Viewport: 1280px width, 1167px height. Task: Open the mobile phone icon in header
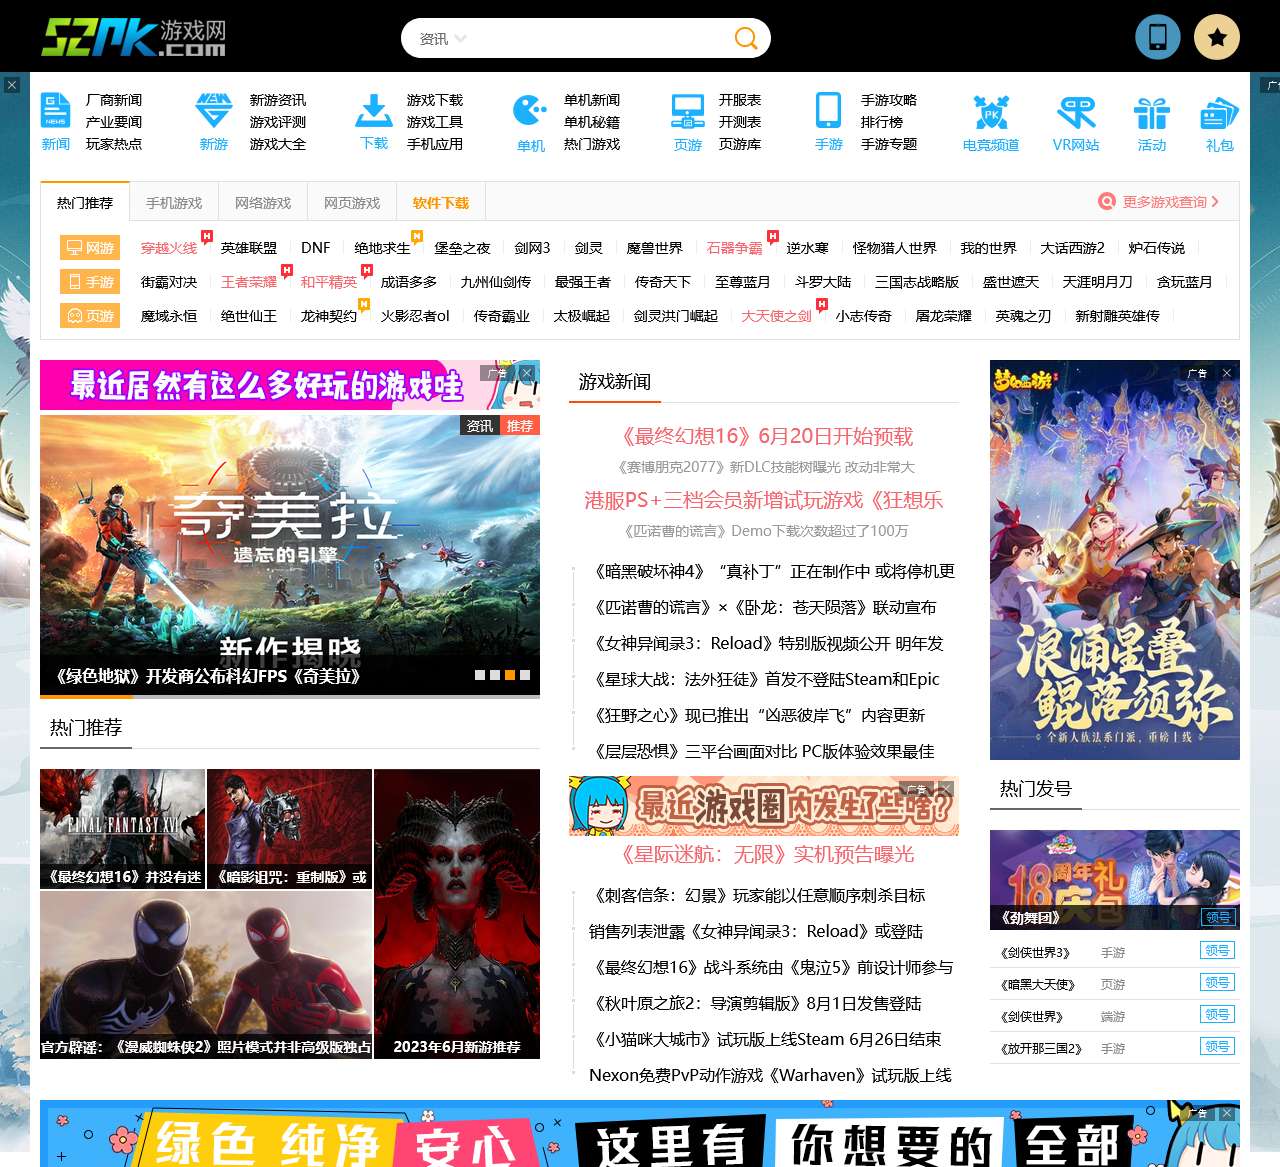click(1158, 37)
